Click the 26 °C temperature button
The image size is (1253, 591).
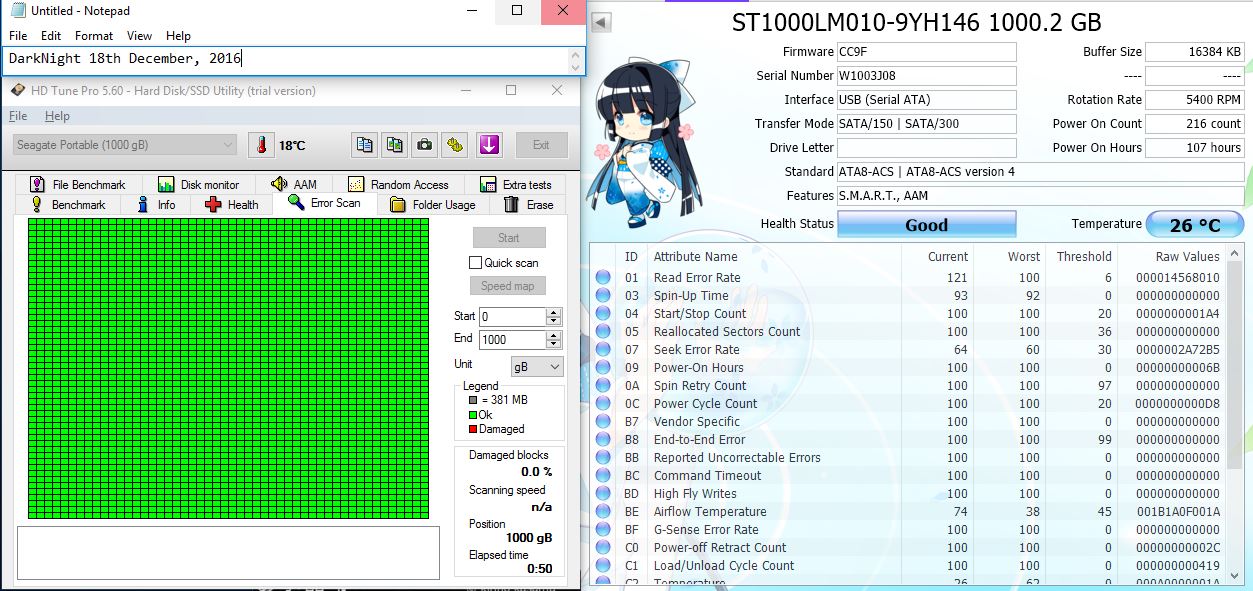(1195, 225)
